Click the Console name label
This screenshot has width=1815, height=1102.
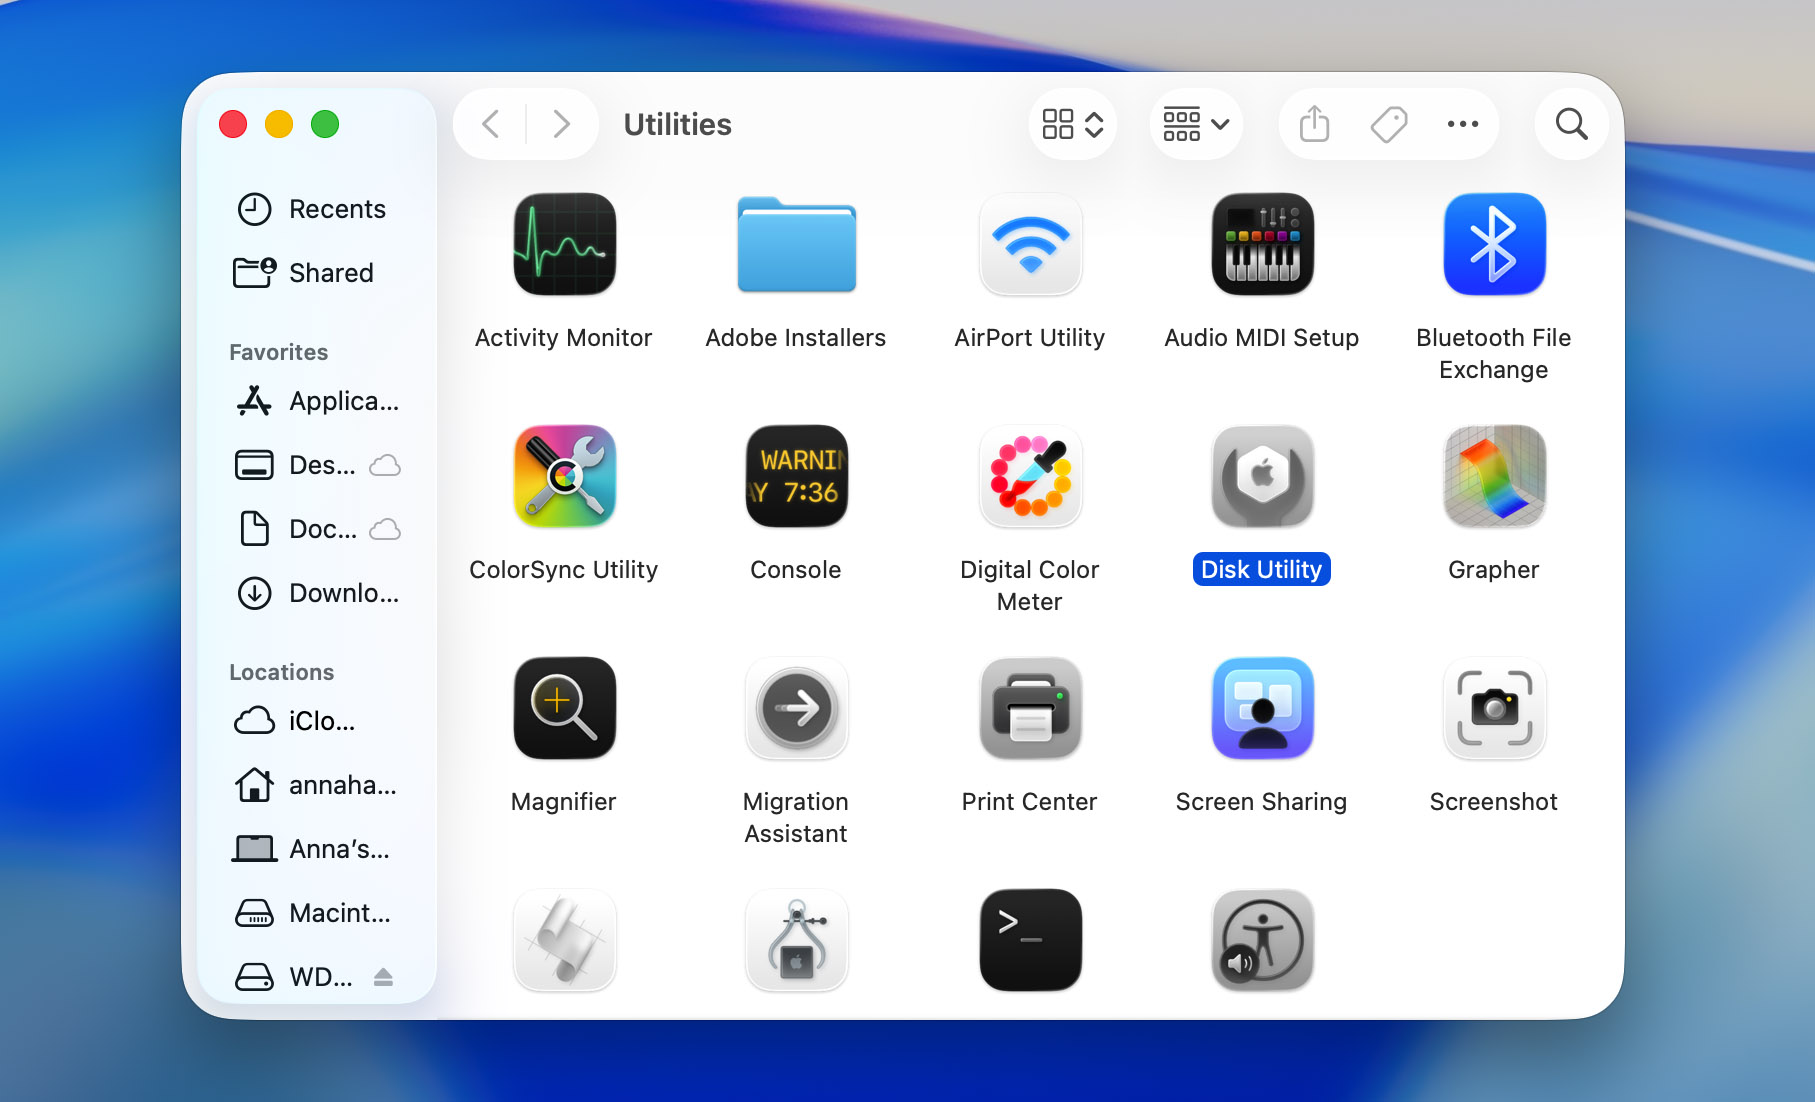point(796,570)
